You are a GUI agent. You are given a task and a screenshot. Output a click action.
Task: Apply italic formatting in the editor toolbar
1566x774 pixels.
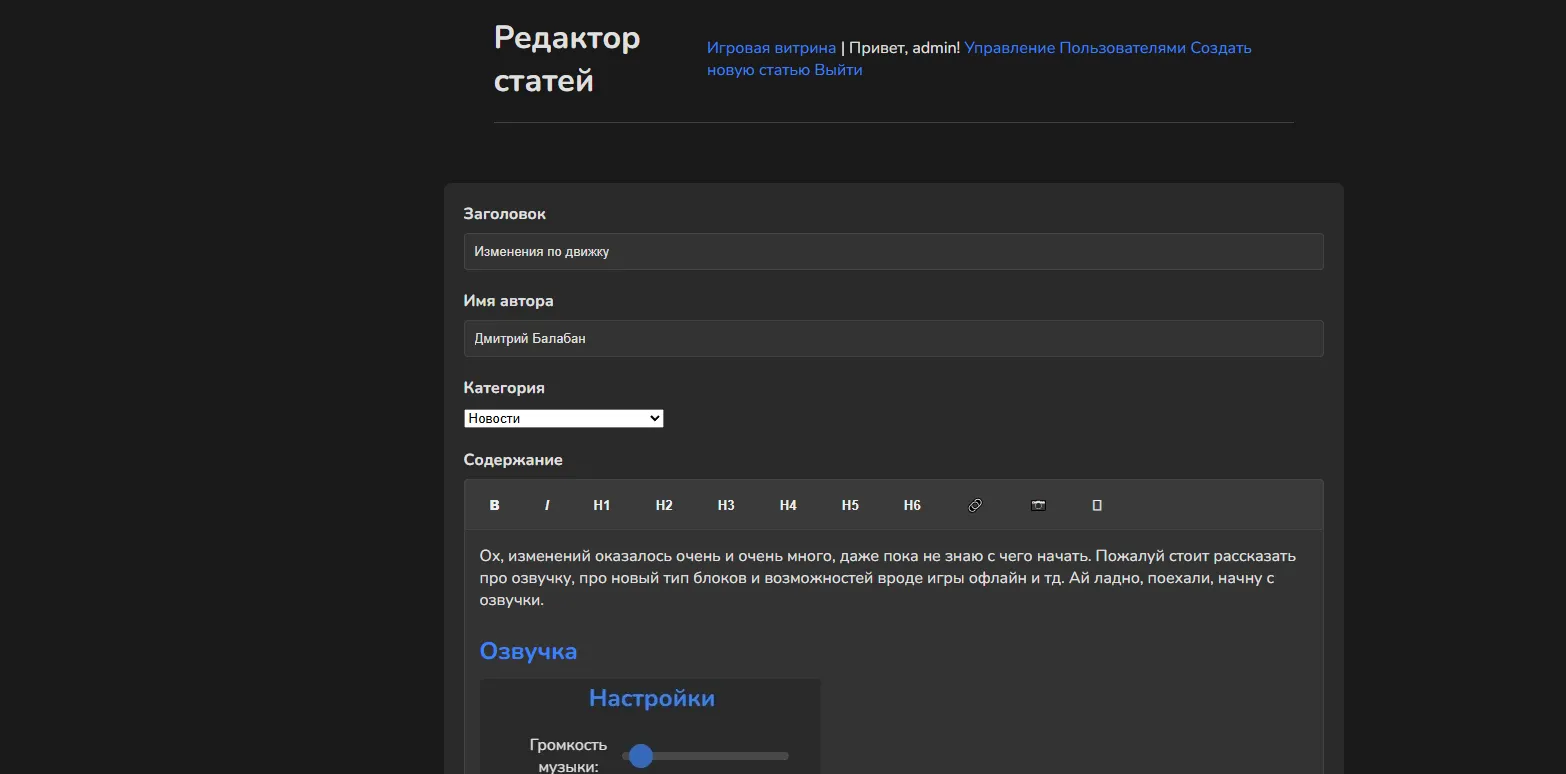[547, 505]
